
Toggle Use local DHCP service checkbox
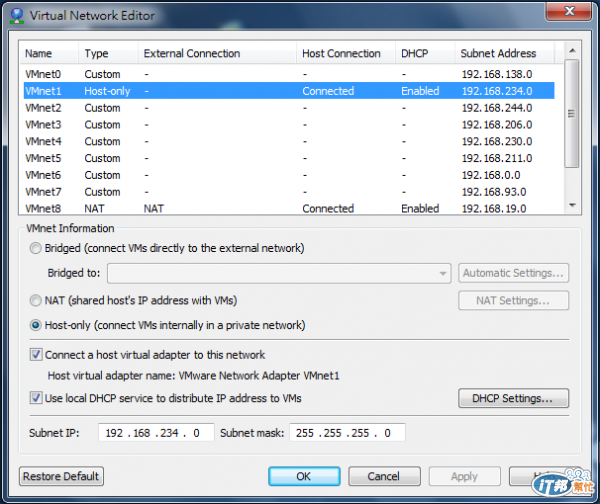(x=36, y=398)
